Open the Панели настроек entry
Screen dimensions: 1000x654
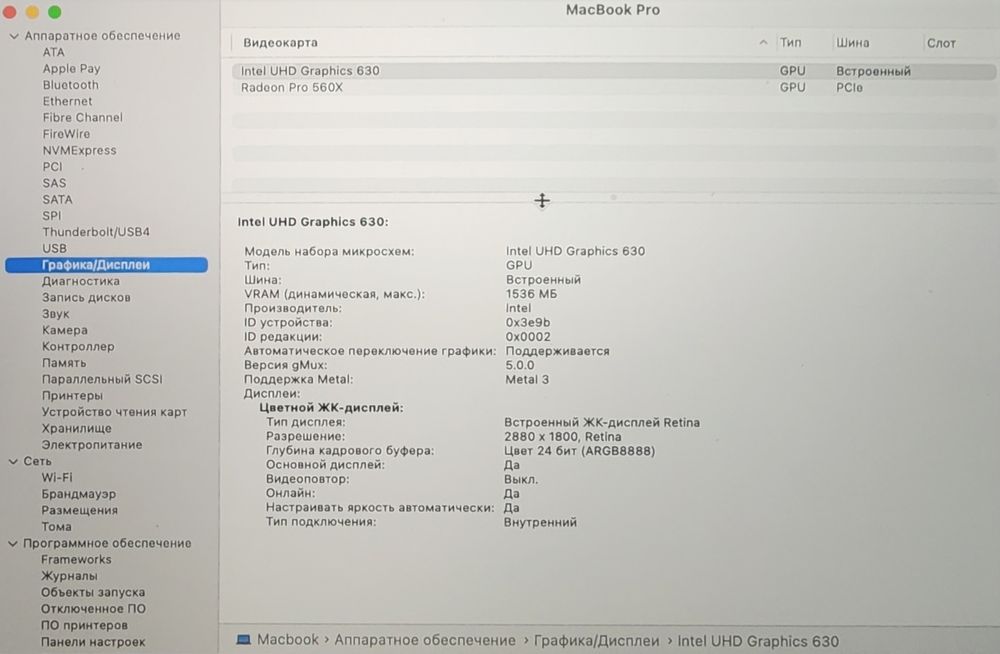pos(93,642)
